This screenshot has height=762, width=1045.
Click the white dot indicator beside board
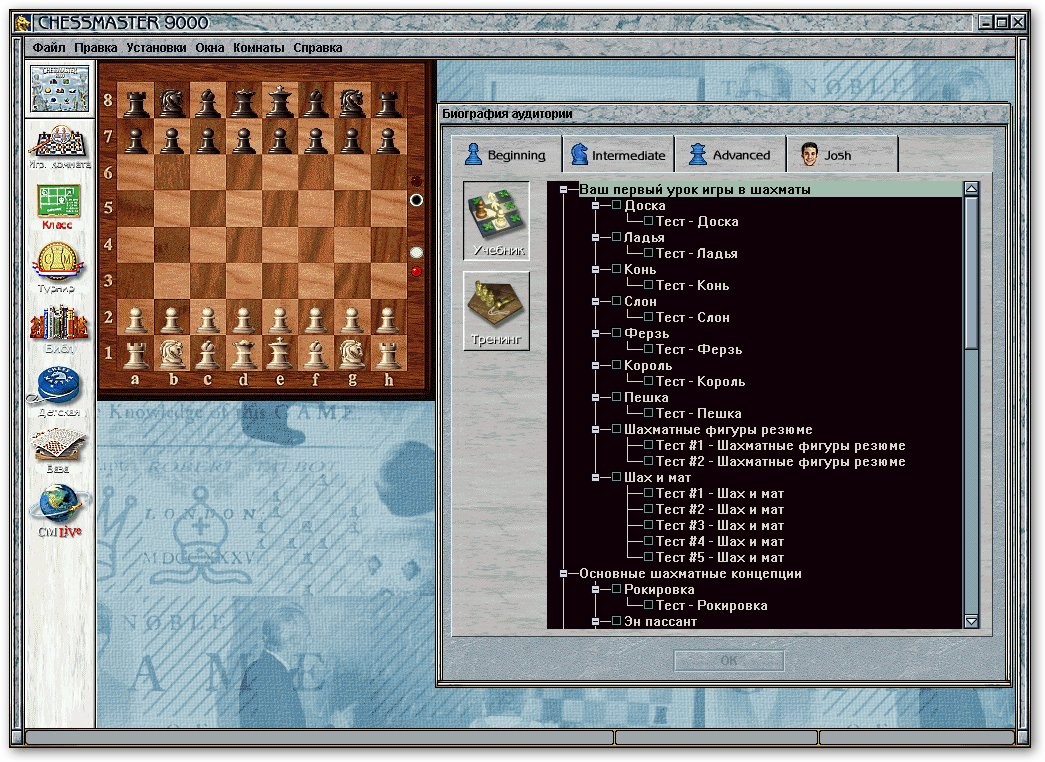[416, 252]
